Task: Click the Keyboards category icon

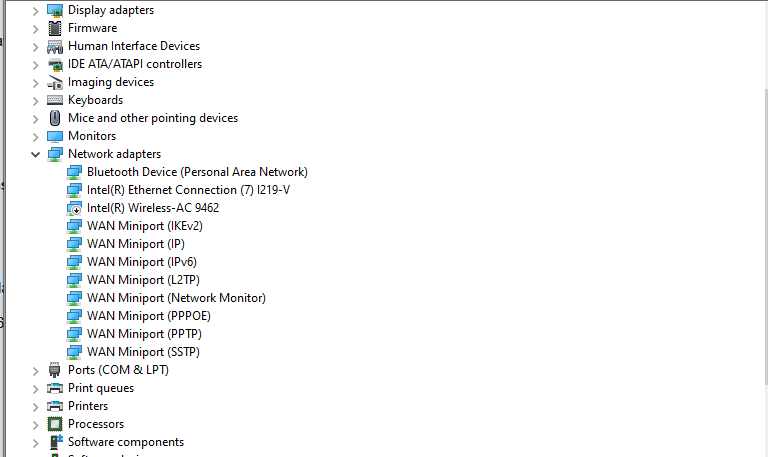Action: click(x=55, y=100)
